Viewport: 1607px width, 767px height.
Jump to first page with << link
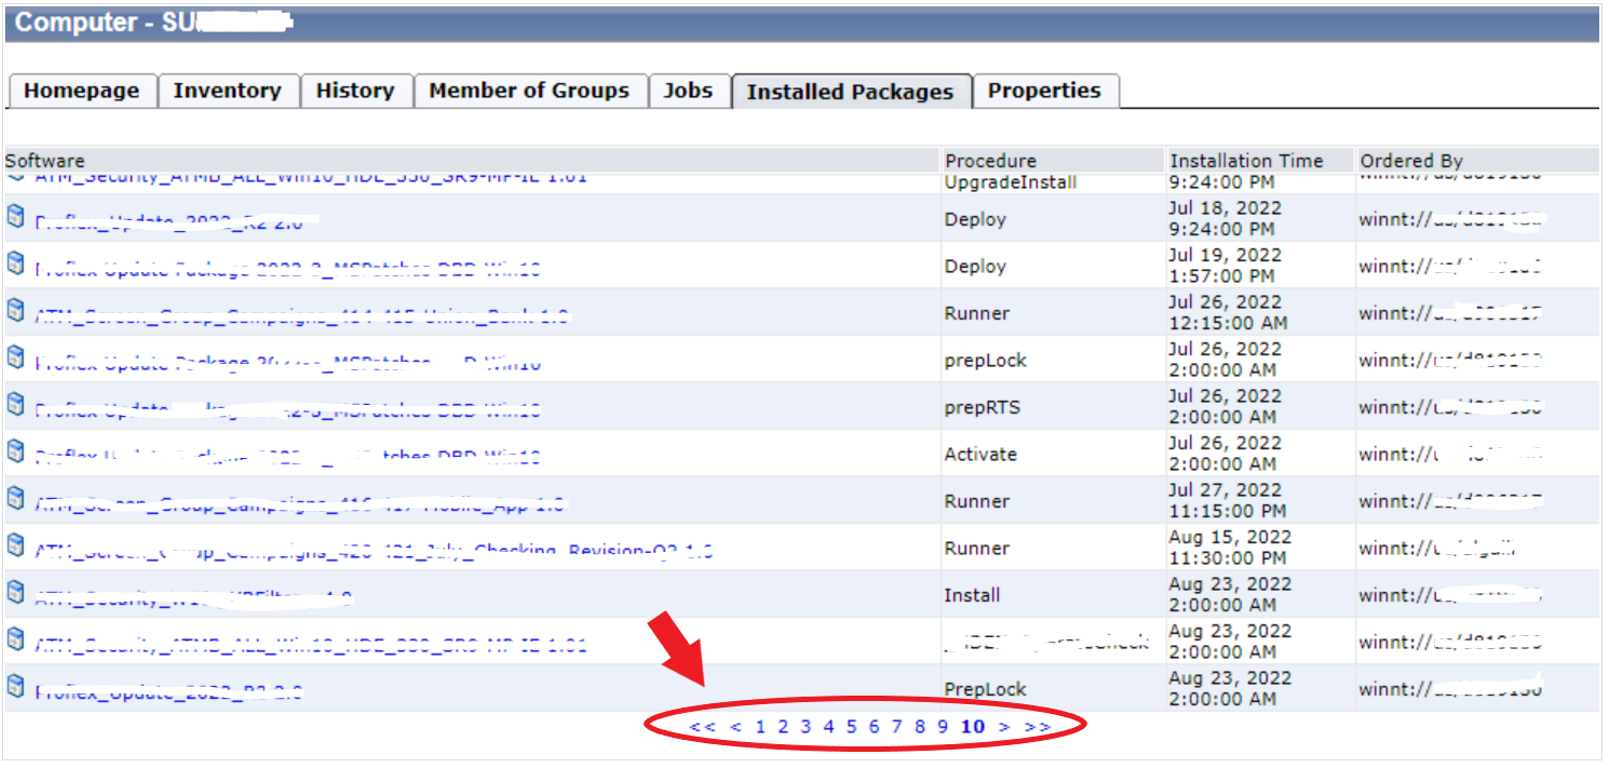coord(702,727)
